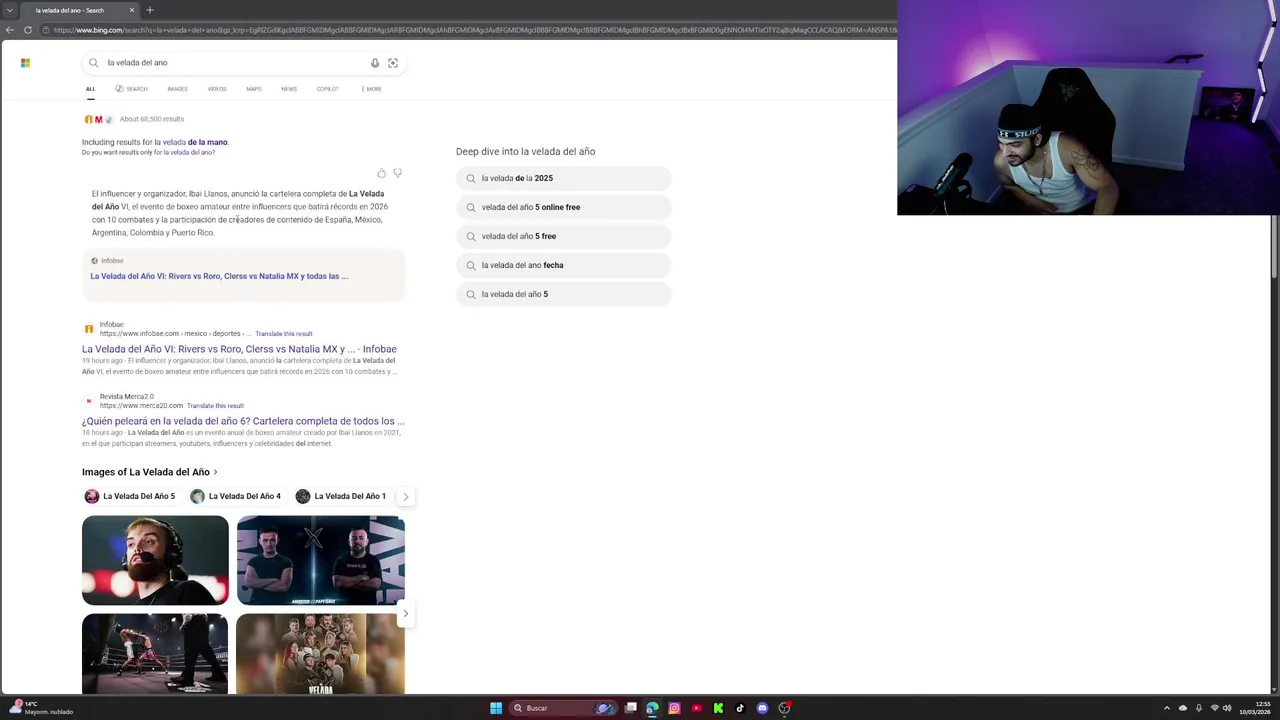This screenshot has height=720, width=1280.
Task: Open the OBS icon on the taskbar
Action: coord(785,708)
